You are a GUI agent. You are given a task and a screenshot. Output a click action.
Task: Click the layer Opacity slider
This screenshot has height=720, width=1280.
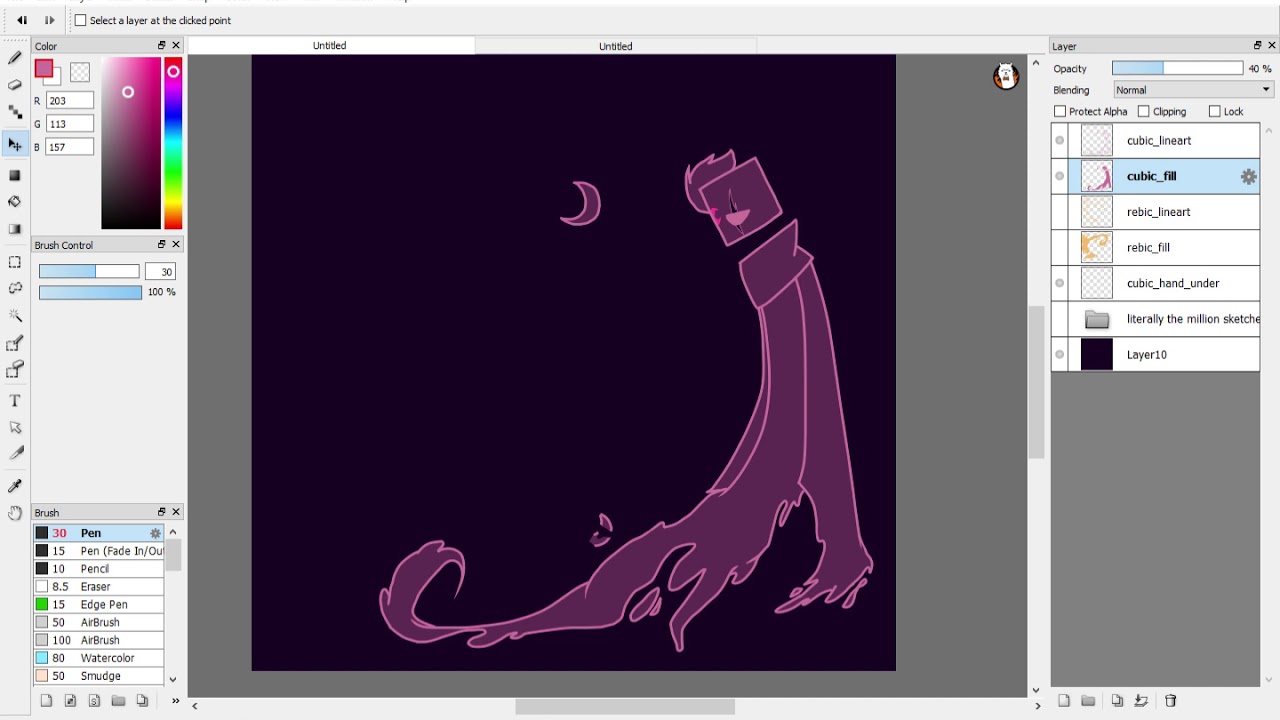1177,68
